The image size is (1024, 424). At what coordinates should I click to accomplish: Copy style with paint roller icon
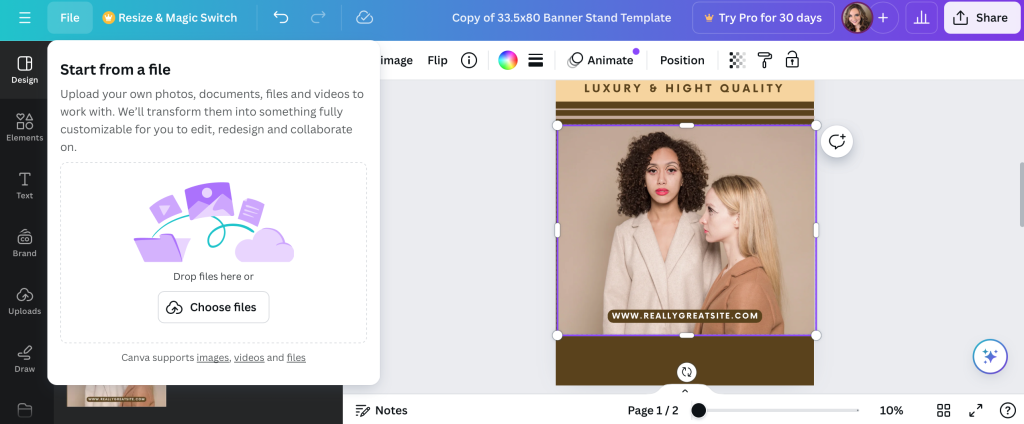tap(765, 60)
